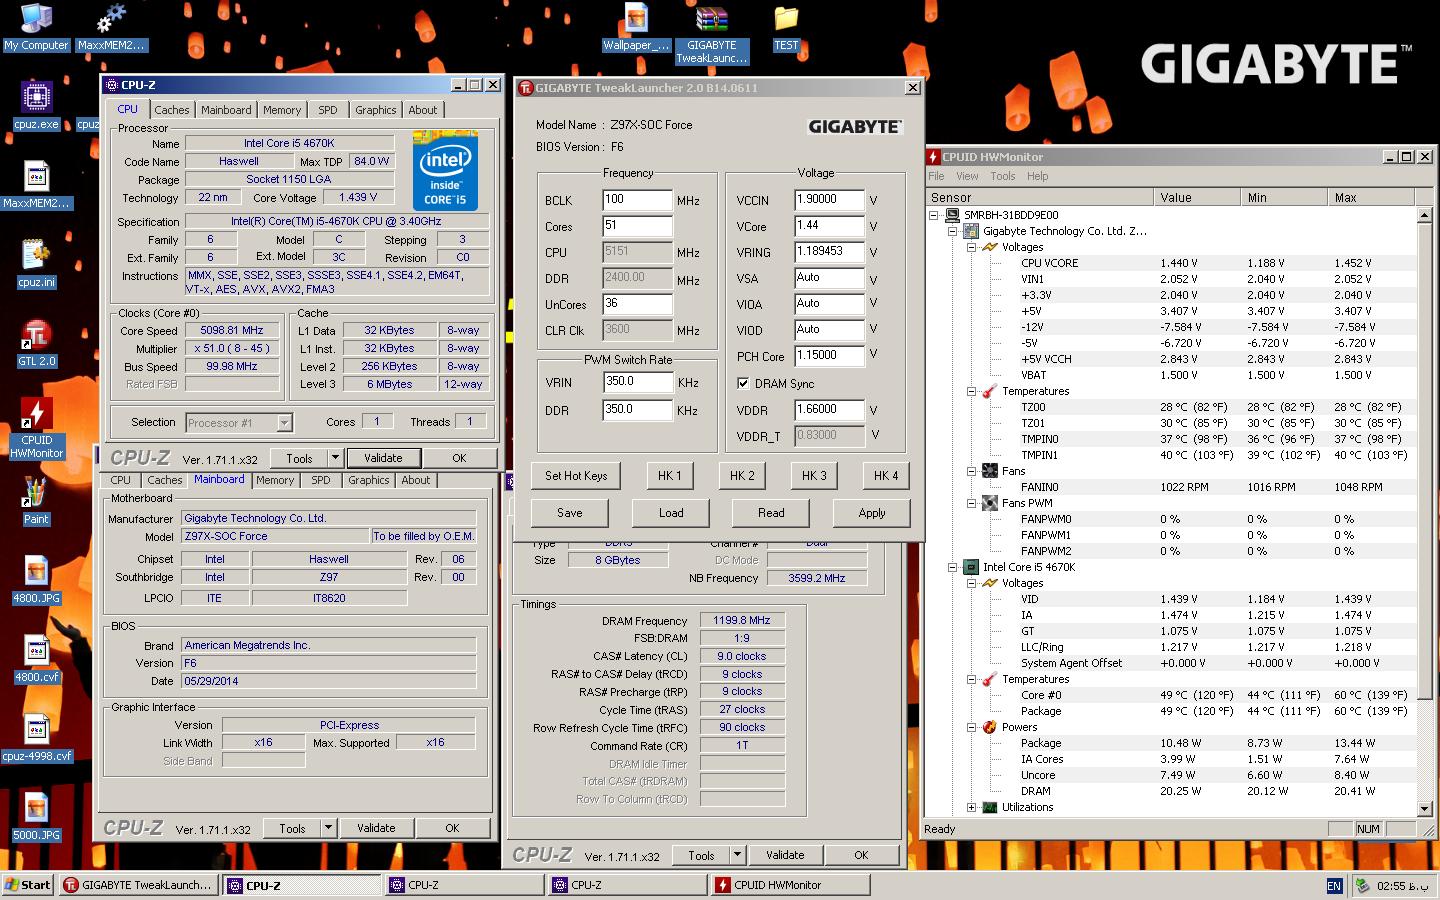
Task: Open cpuz-4998.cvf desktop file
Action: pyautogui.click(x=36, y=738)
